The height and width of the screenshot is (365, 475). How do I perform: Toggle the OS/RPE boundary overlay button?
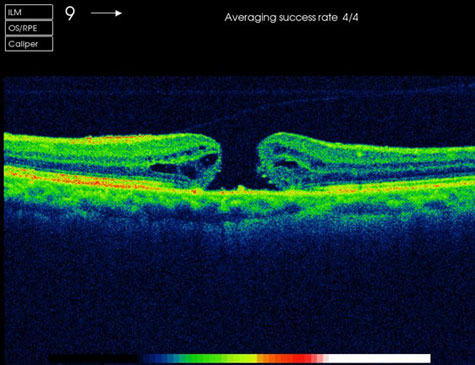point(29,28)
